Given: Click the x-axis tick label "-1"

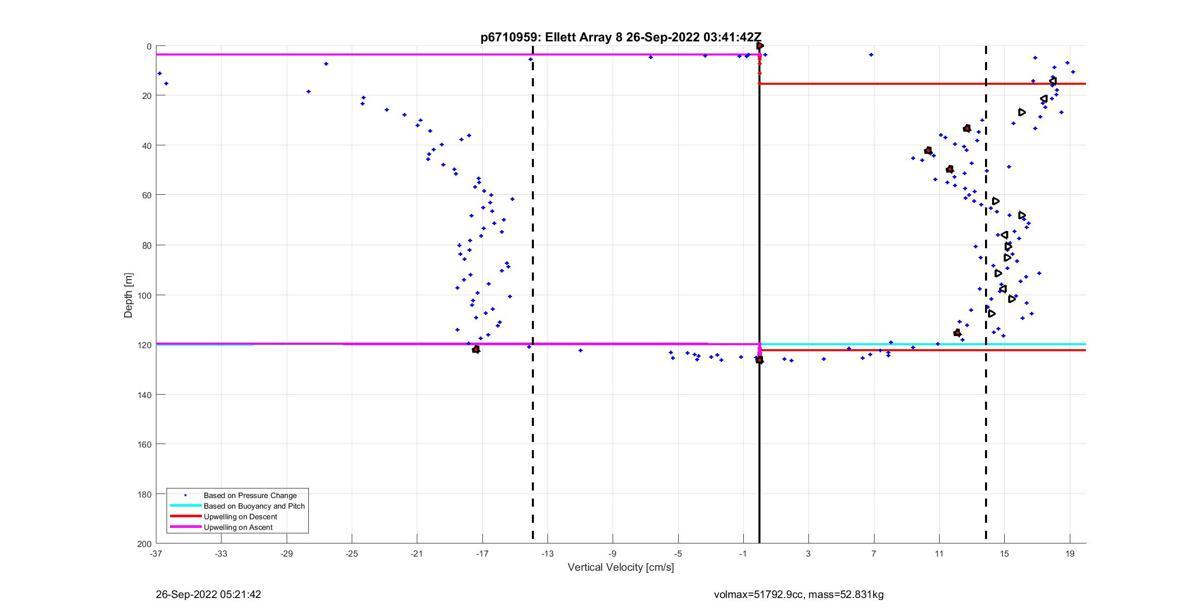Looking at the screenshot, I should (743, 553).
